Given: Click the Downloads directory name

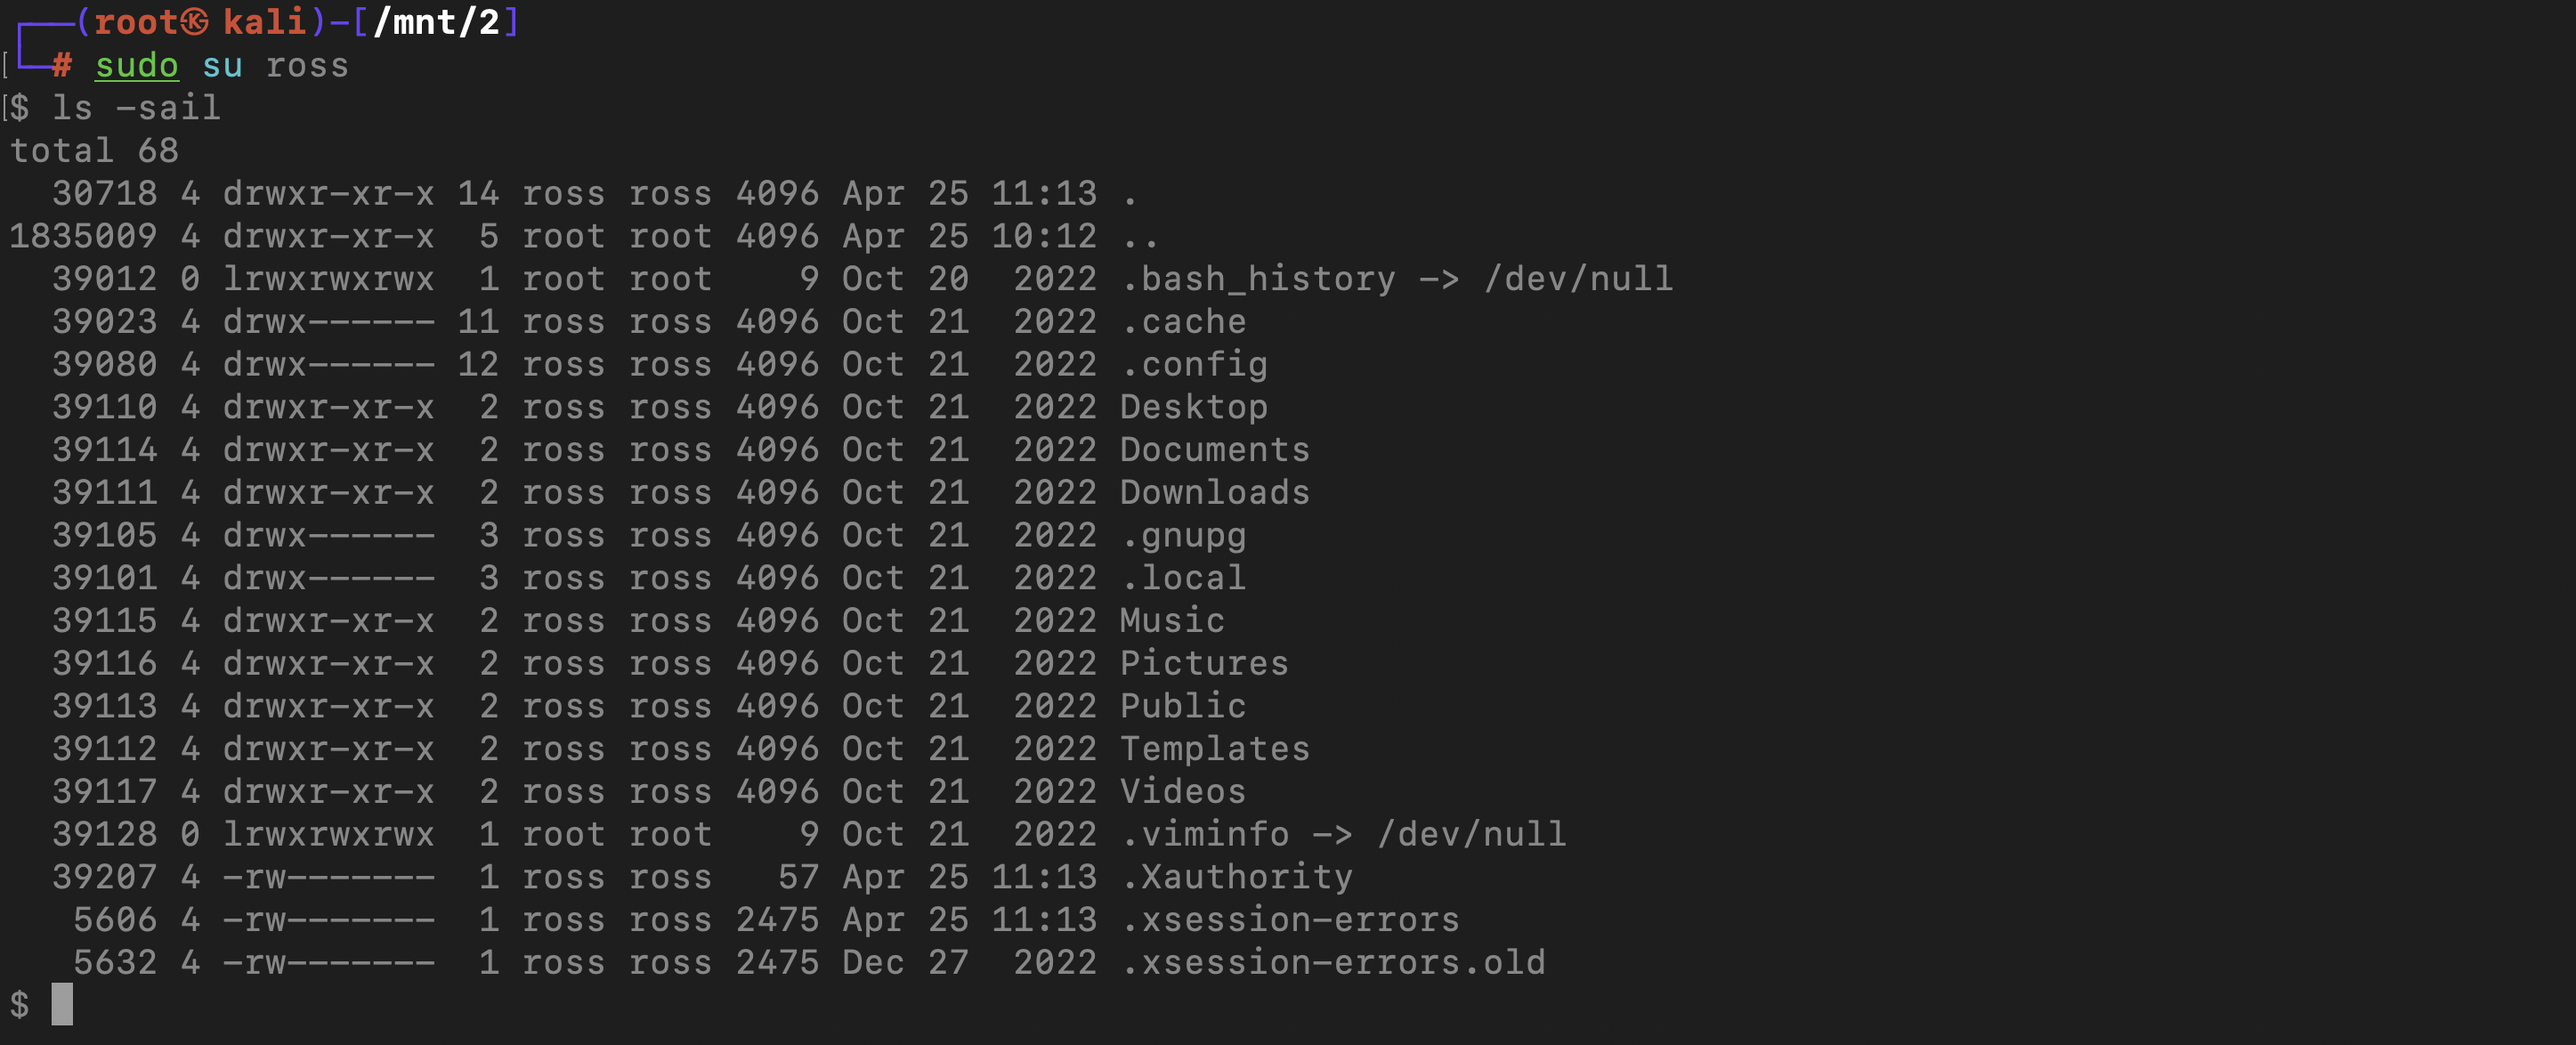Looking at the screenshot, I should [1215, 493].
